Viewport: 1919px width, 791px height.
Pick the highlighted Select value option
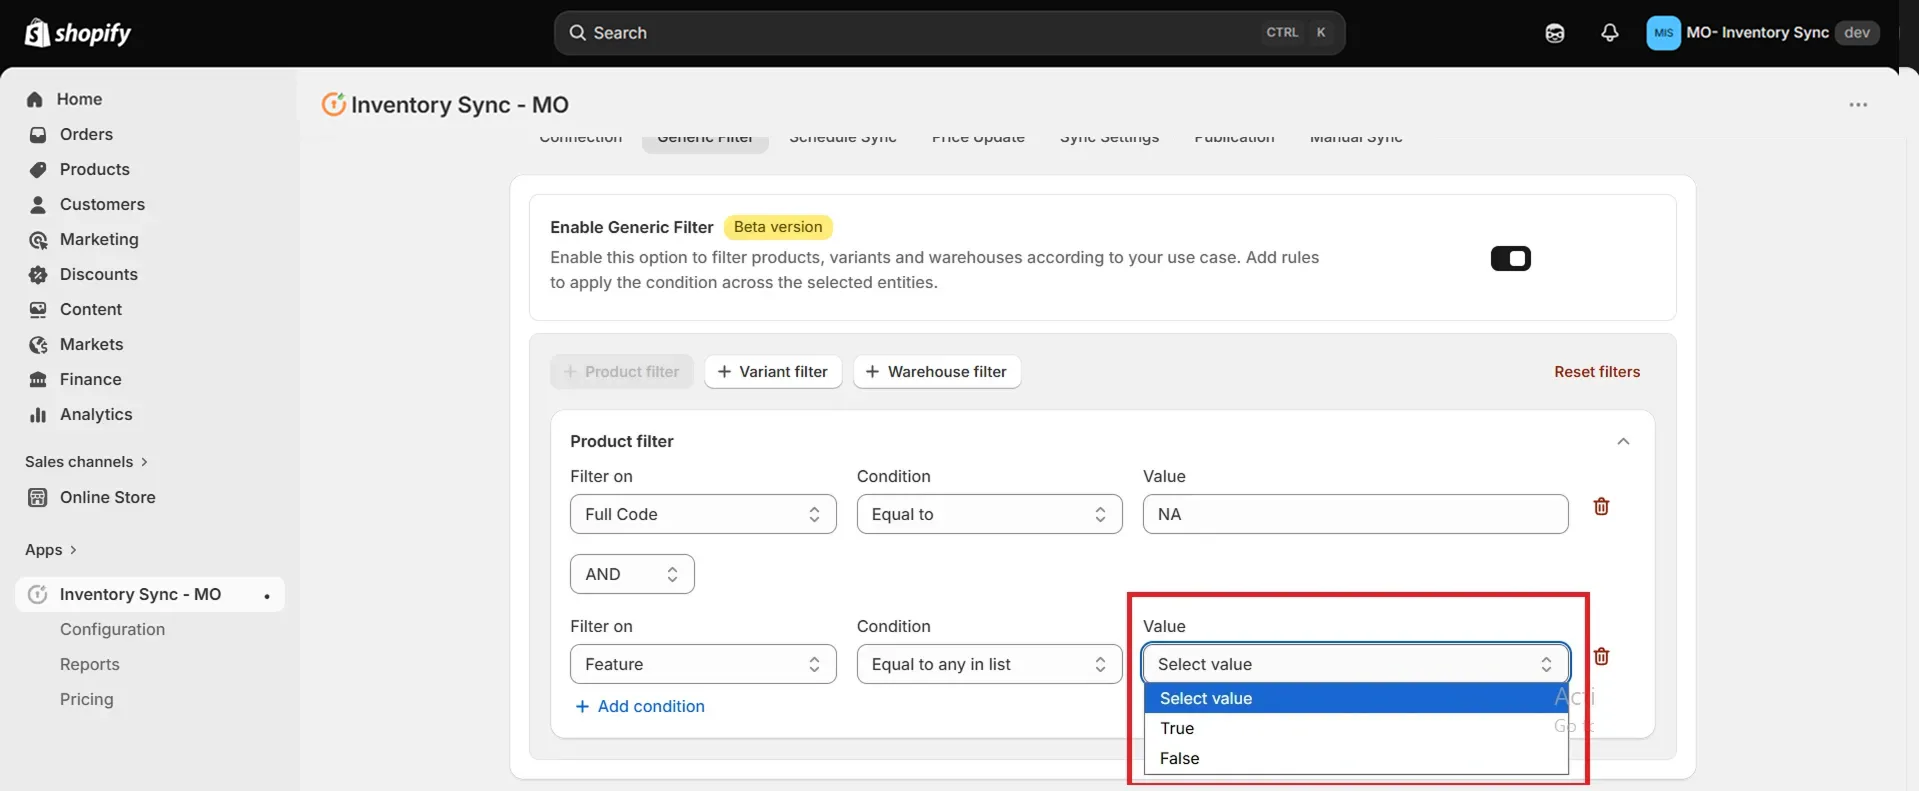click(x=1355, y=698)
